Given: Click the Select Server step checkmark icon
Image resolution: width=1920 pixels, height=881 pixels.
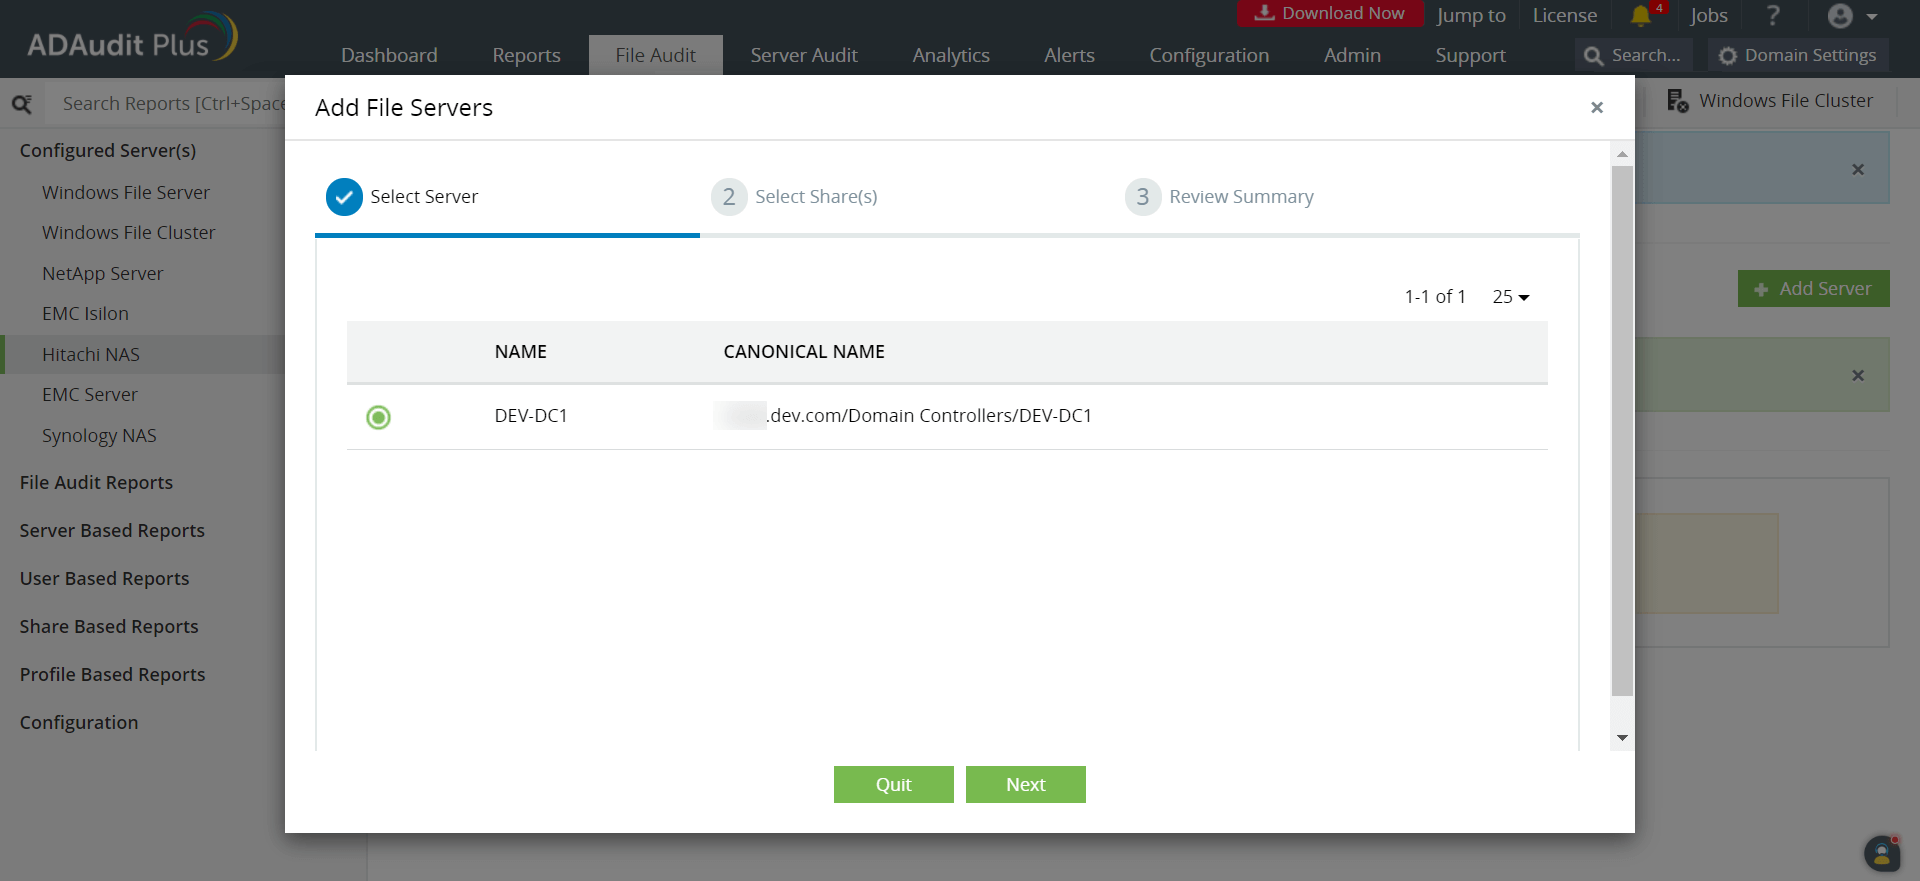Looking at the screenshot, I should point(344,197).
